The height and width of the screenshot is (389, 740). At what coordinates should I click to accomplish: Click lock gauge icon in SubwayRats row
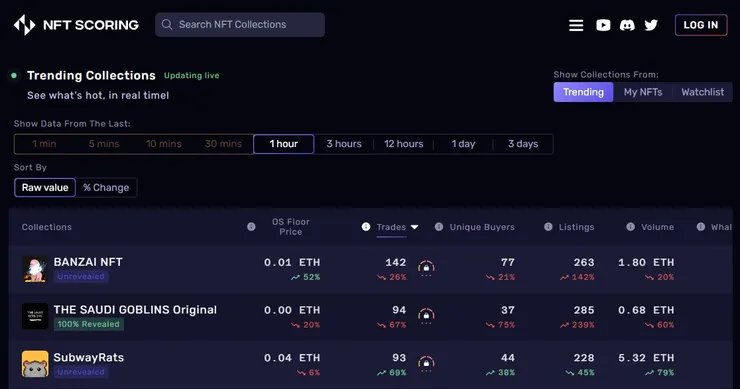click(x=426, y=363)
